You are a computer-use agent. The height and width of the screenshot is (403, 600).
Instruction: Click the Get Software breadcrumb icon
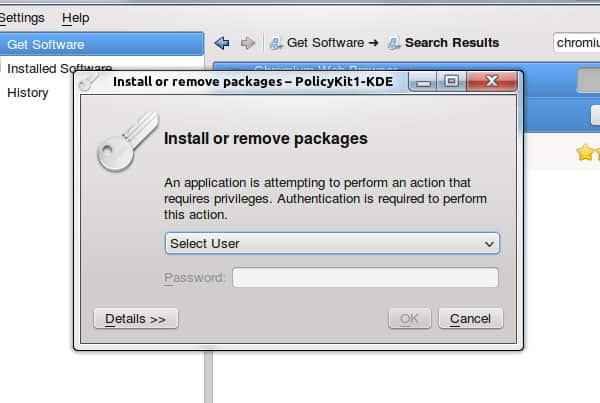coord(276,43)
